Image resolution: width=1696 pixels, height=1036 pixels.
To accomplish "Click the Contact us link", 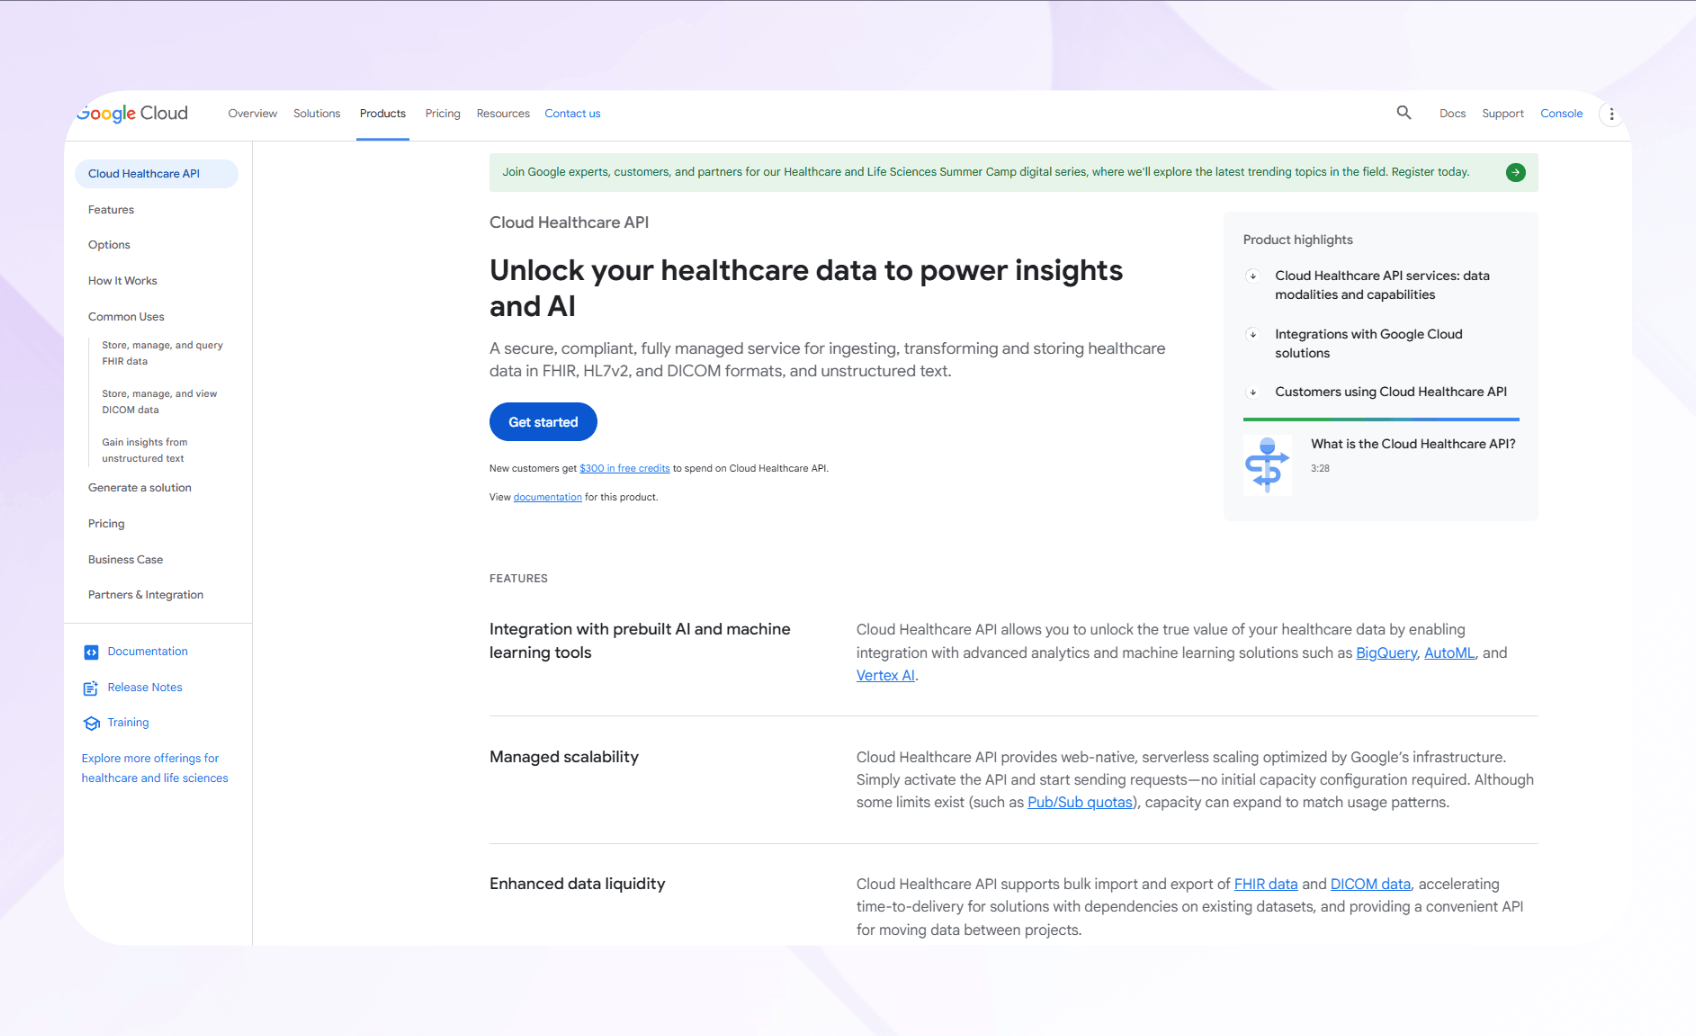I will 572,114.
